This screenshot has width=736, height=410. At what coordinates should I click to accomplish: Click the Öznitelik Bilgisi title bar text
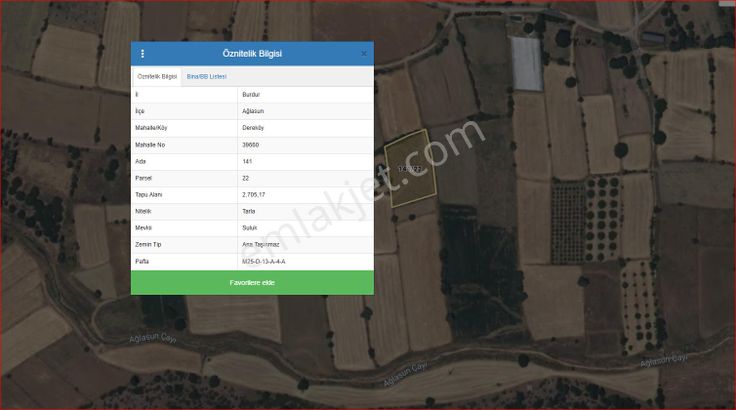pyautogui.click(x=252, y=54)
